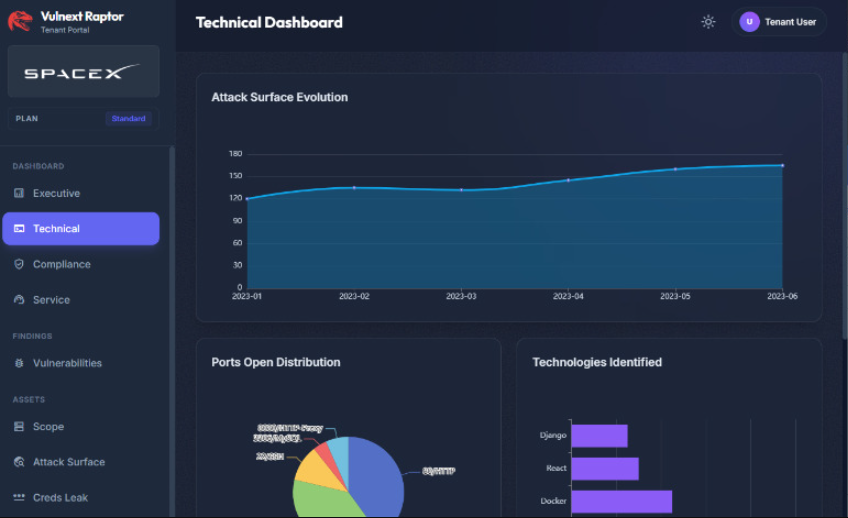Image resolution: width=848 pixels, height=518 pixels.
Task: Click the Docker axis label
Action: pos(553,501)
